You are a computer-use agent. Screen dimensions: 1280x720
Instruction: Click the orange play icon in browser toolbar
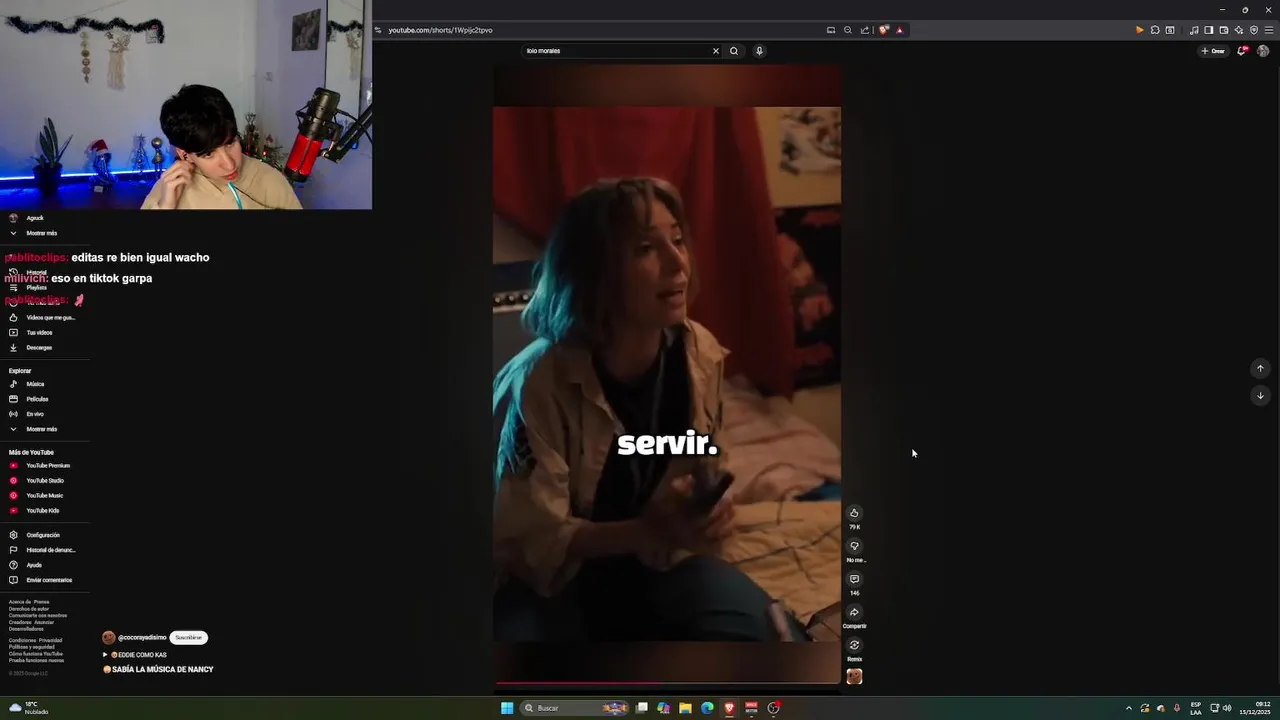tap(1139, 30)
